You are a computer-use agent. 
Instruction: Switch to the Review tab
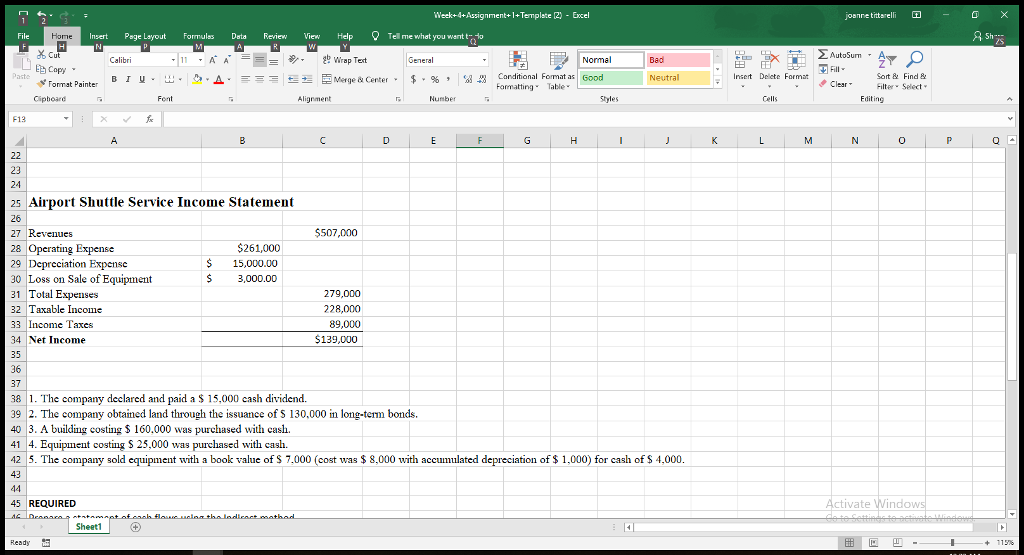point(275,36)
